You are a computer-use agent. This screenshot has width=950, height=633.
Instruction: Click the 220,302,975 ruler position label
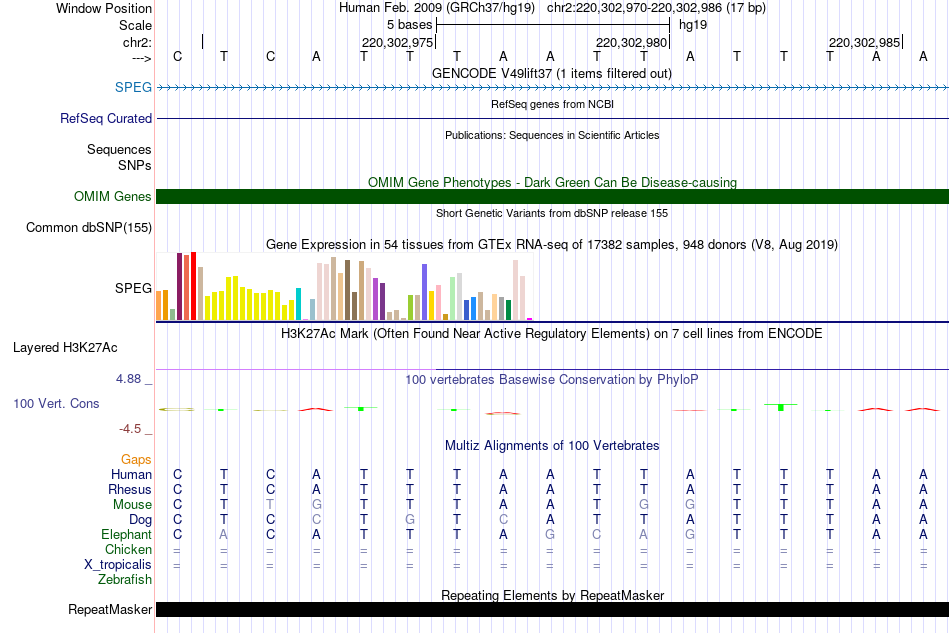[397, 42]
